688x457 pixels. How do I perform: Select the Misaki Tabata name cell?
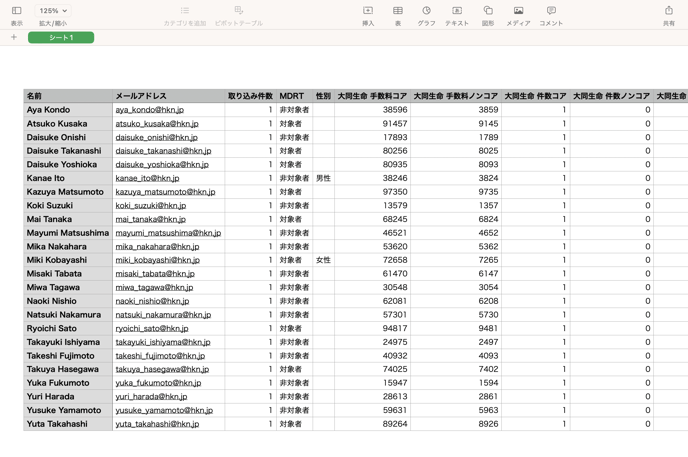click(68, 274)
